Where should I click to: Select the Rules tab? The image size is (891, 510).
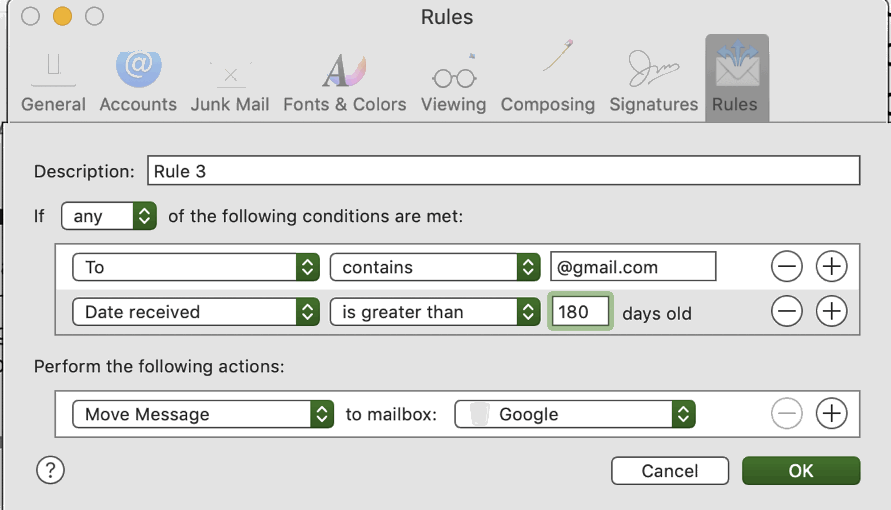click(736, 80)
